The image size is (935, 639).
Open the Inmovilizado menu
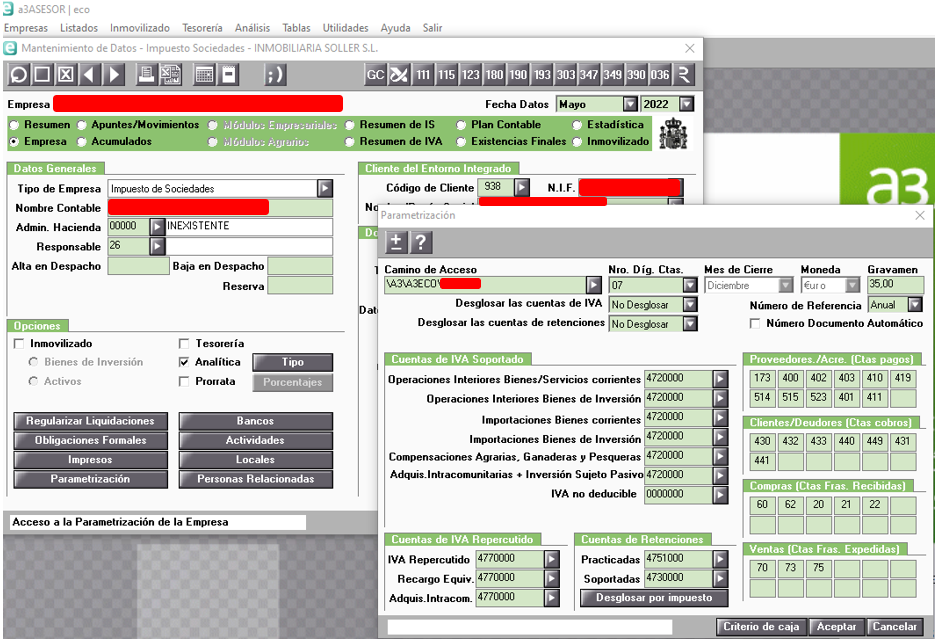point(140,28)
